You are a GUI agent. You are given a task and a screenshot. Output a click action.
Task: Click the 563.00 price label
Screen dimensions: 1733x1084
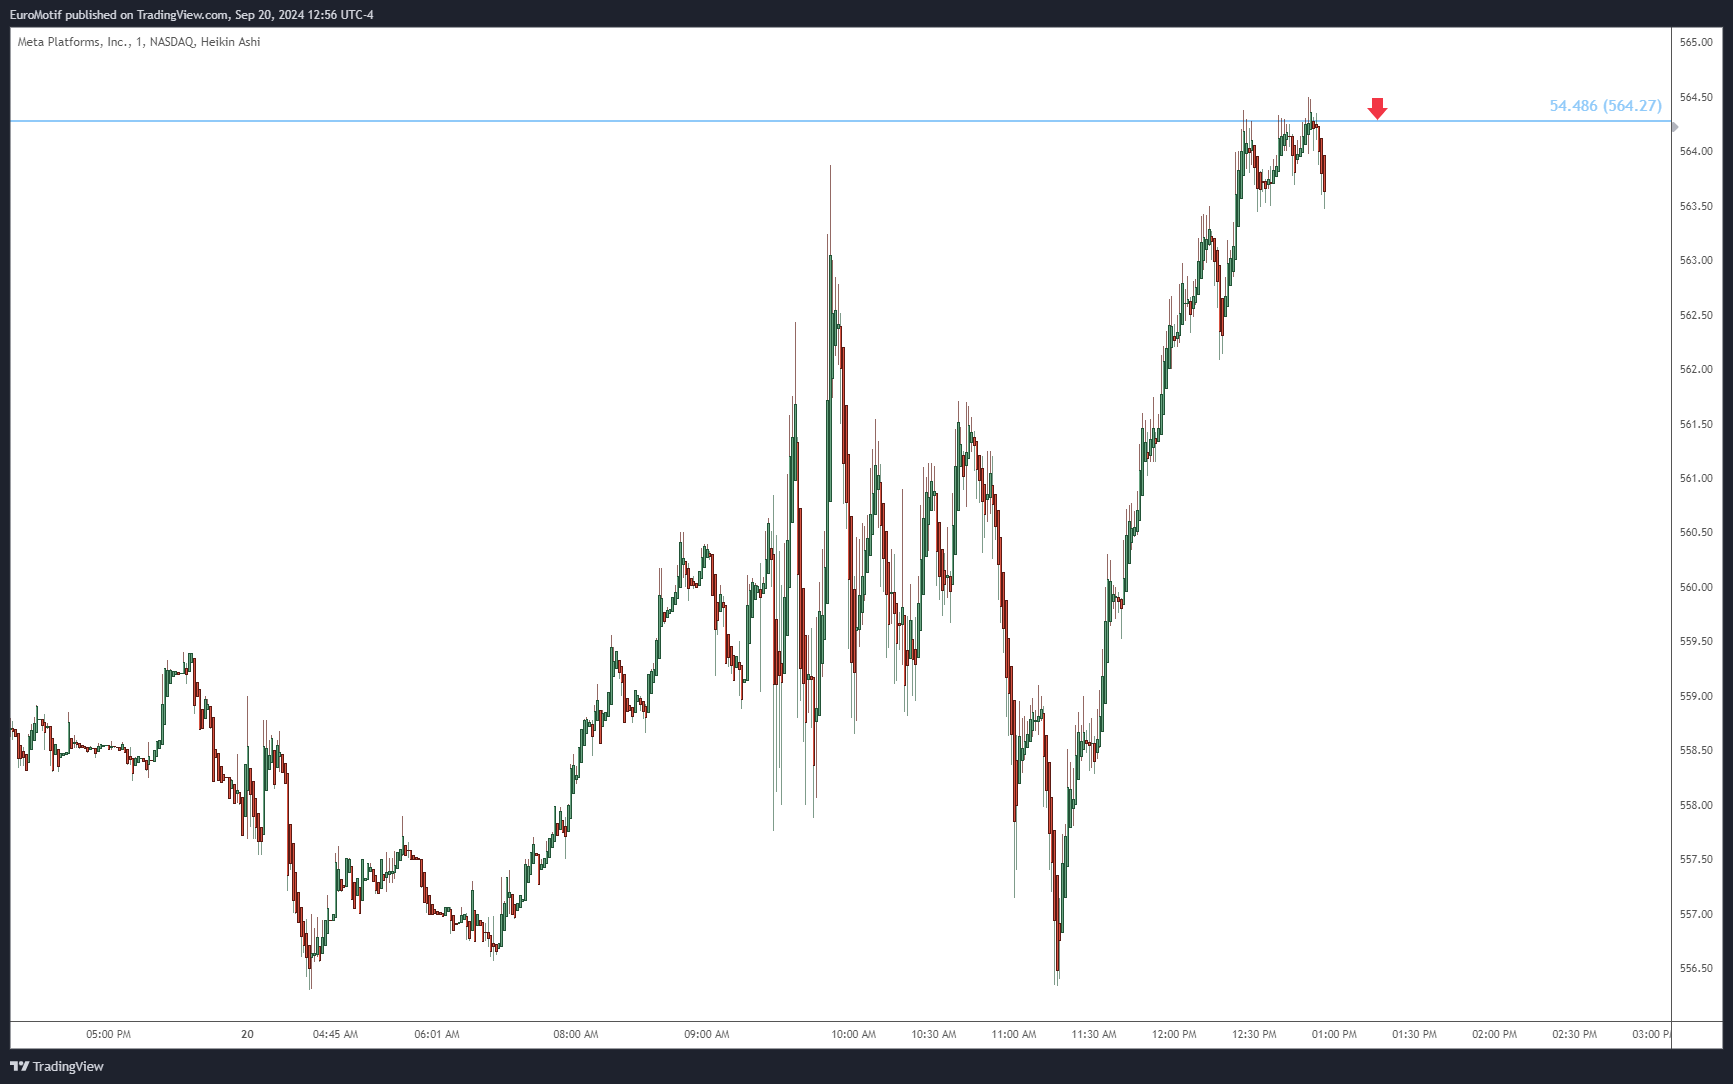1696,261
